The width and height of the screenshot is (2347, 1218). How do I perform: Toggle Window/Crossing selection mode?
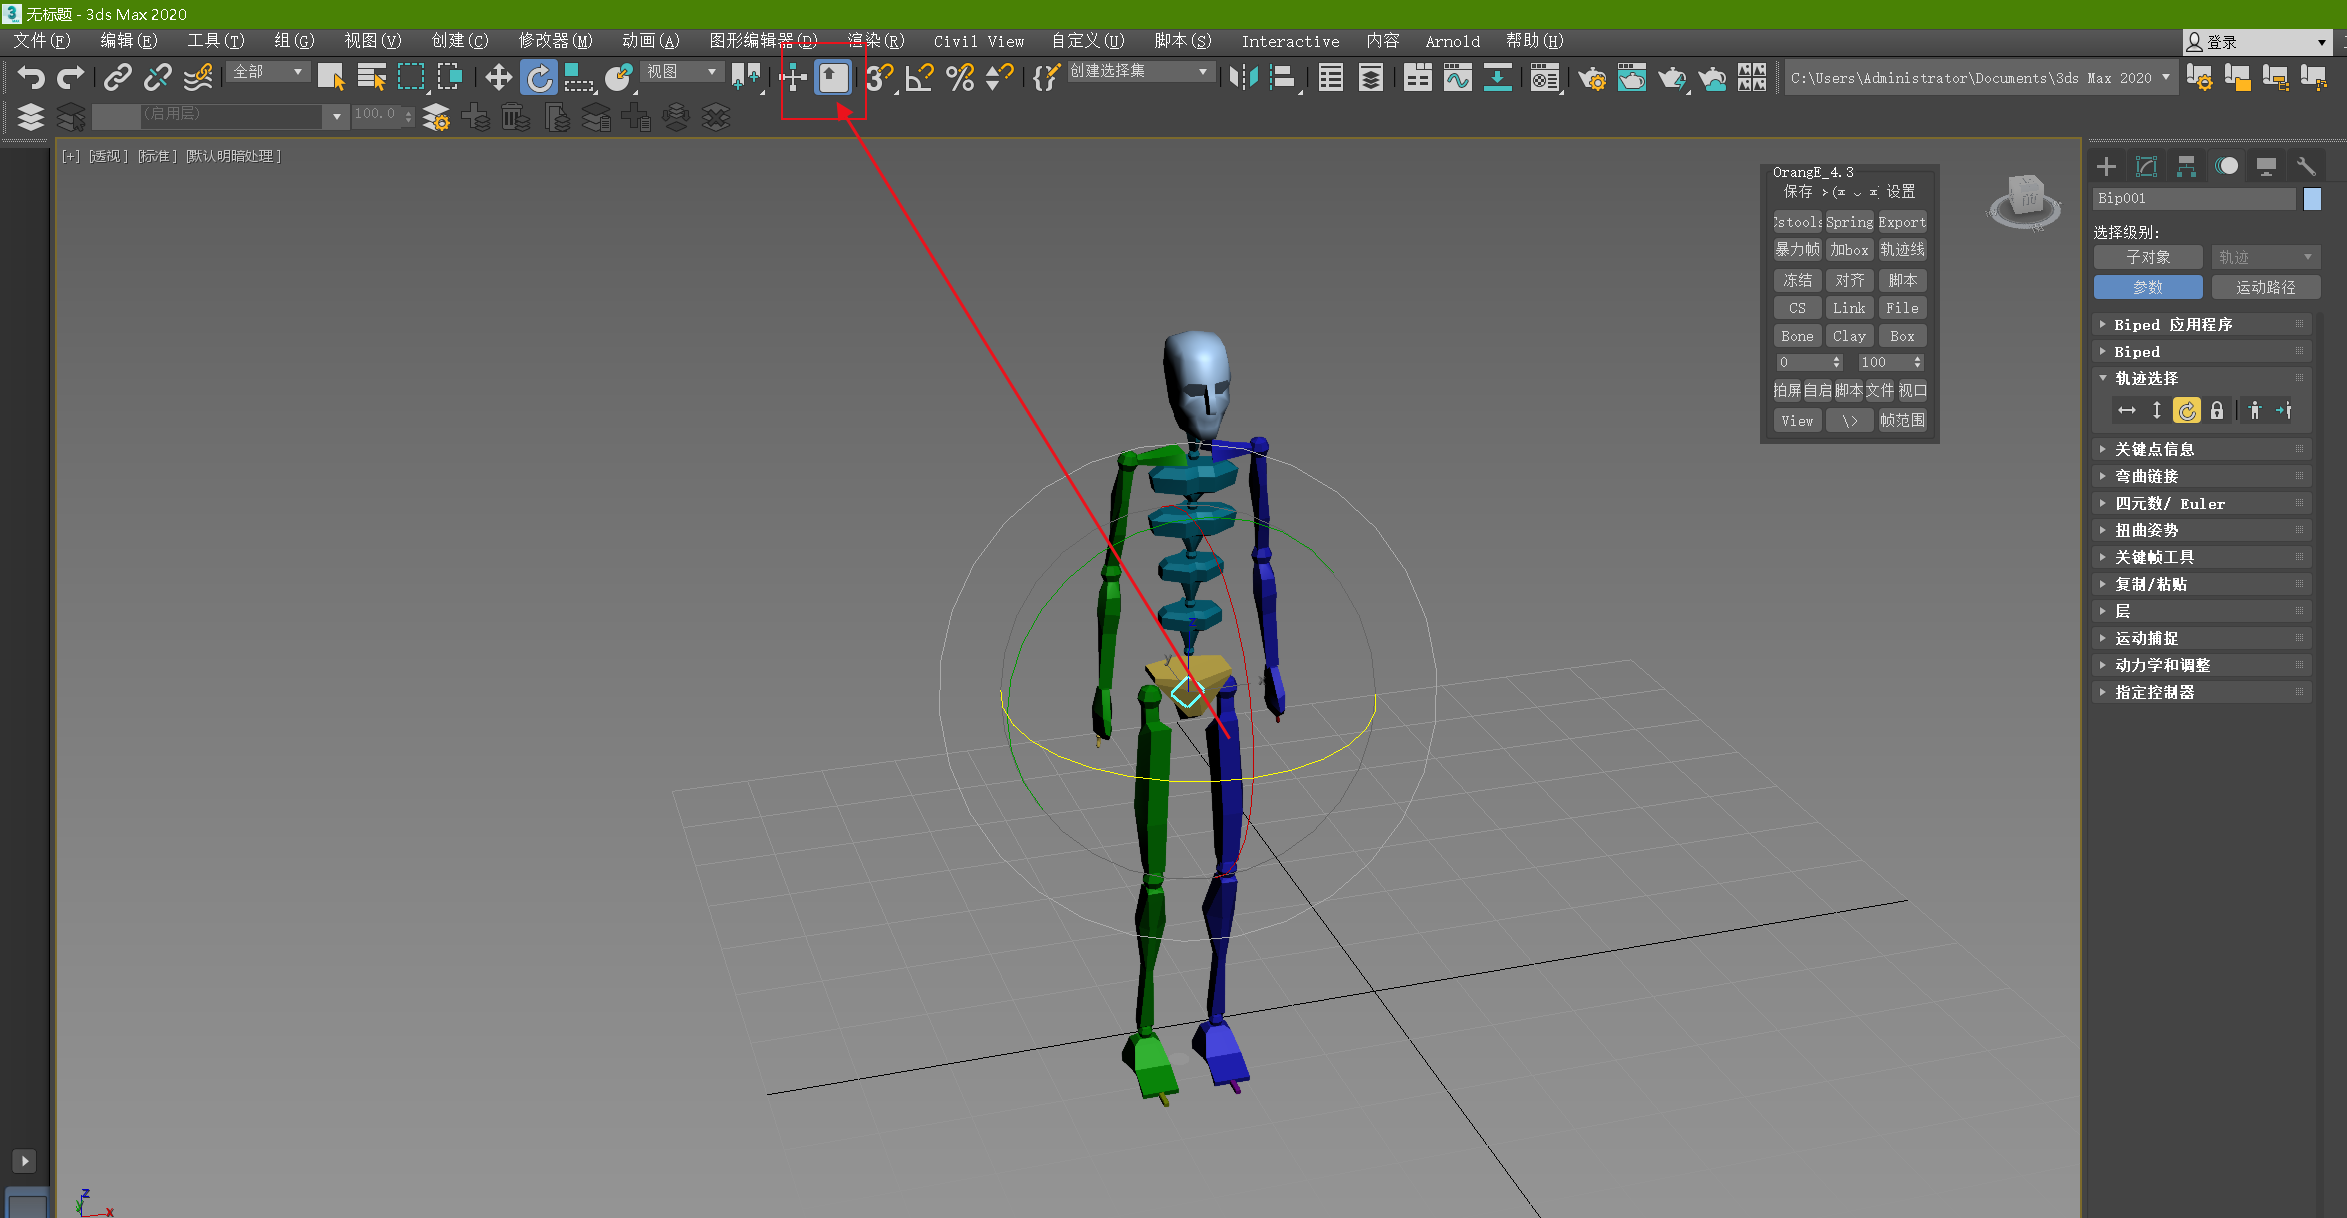[x=450, y=77]
